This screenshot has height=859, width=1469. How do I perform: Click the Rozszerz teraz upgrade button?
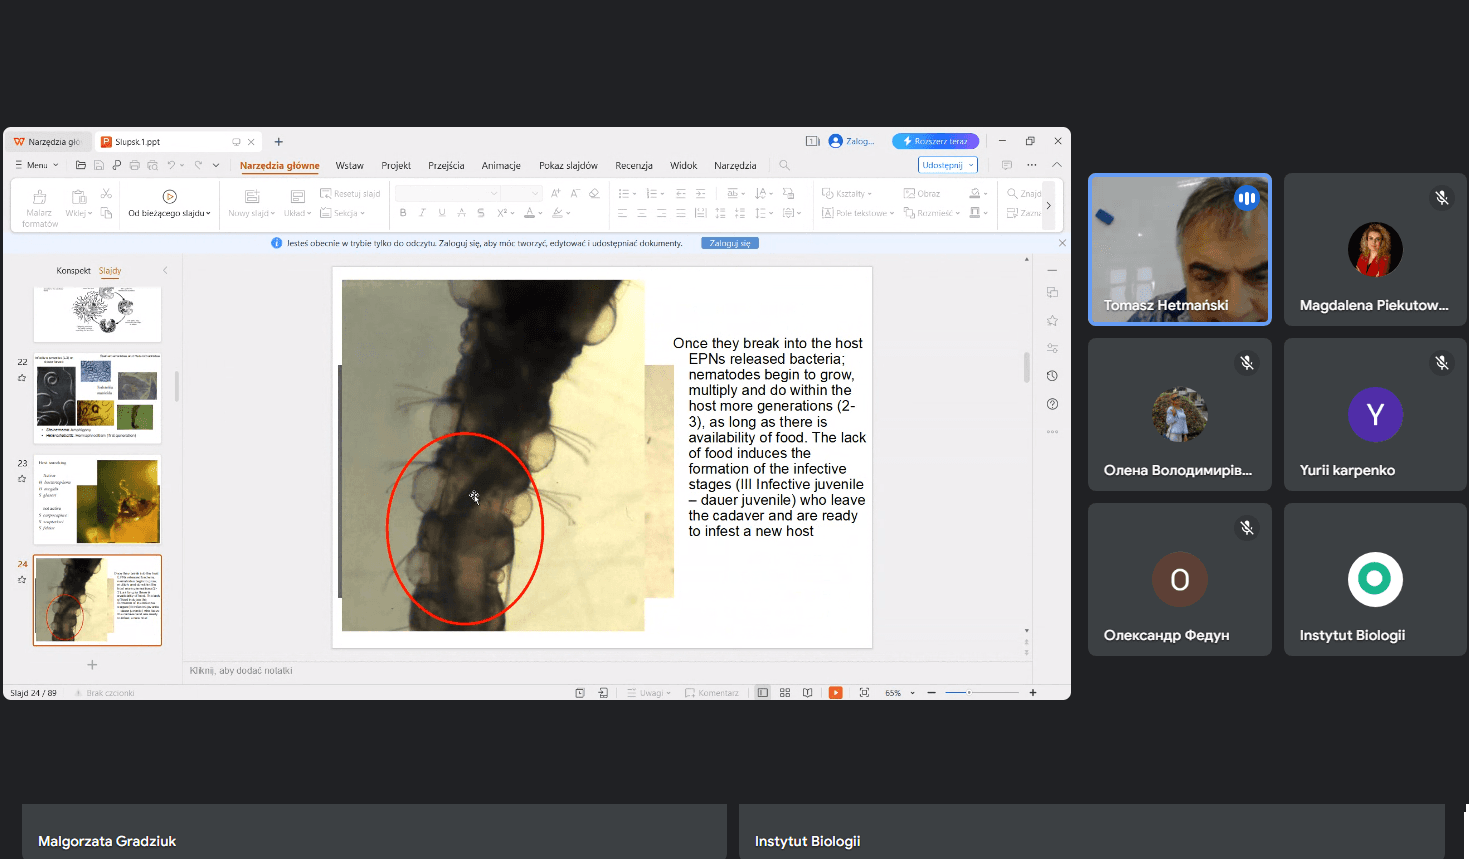[x=935, y=141]
